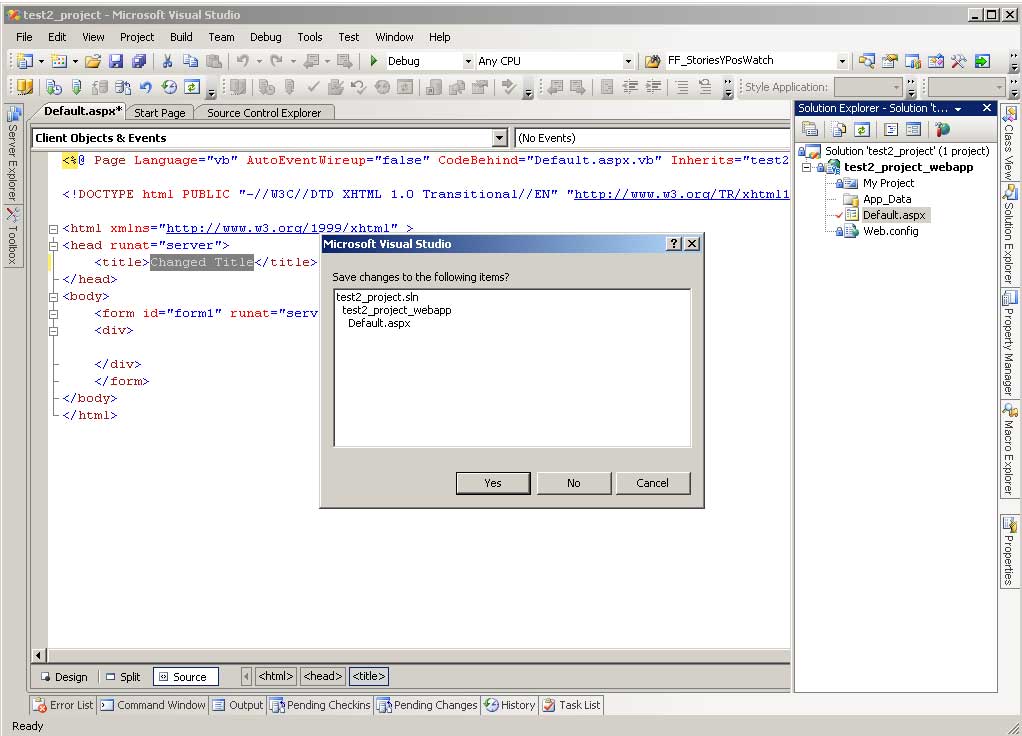The height and width of the screenshot is (736, 1022).
Task: Click Yes to save changes
Action: 493,483
